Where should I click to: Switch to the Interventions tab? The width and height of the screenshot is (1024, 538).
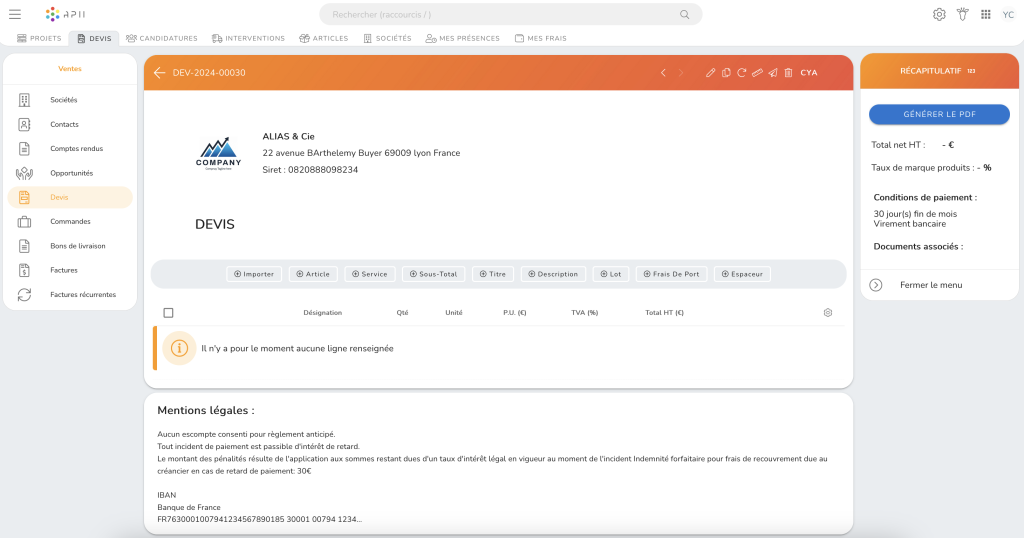248,38
